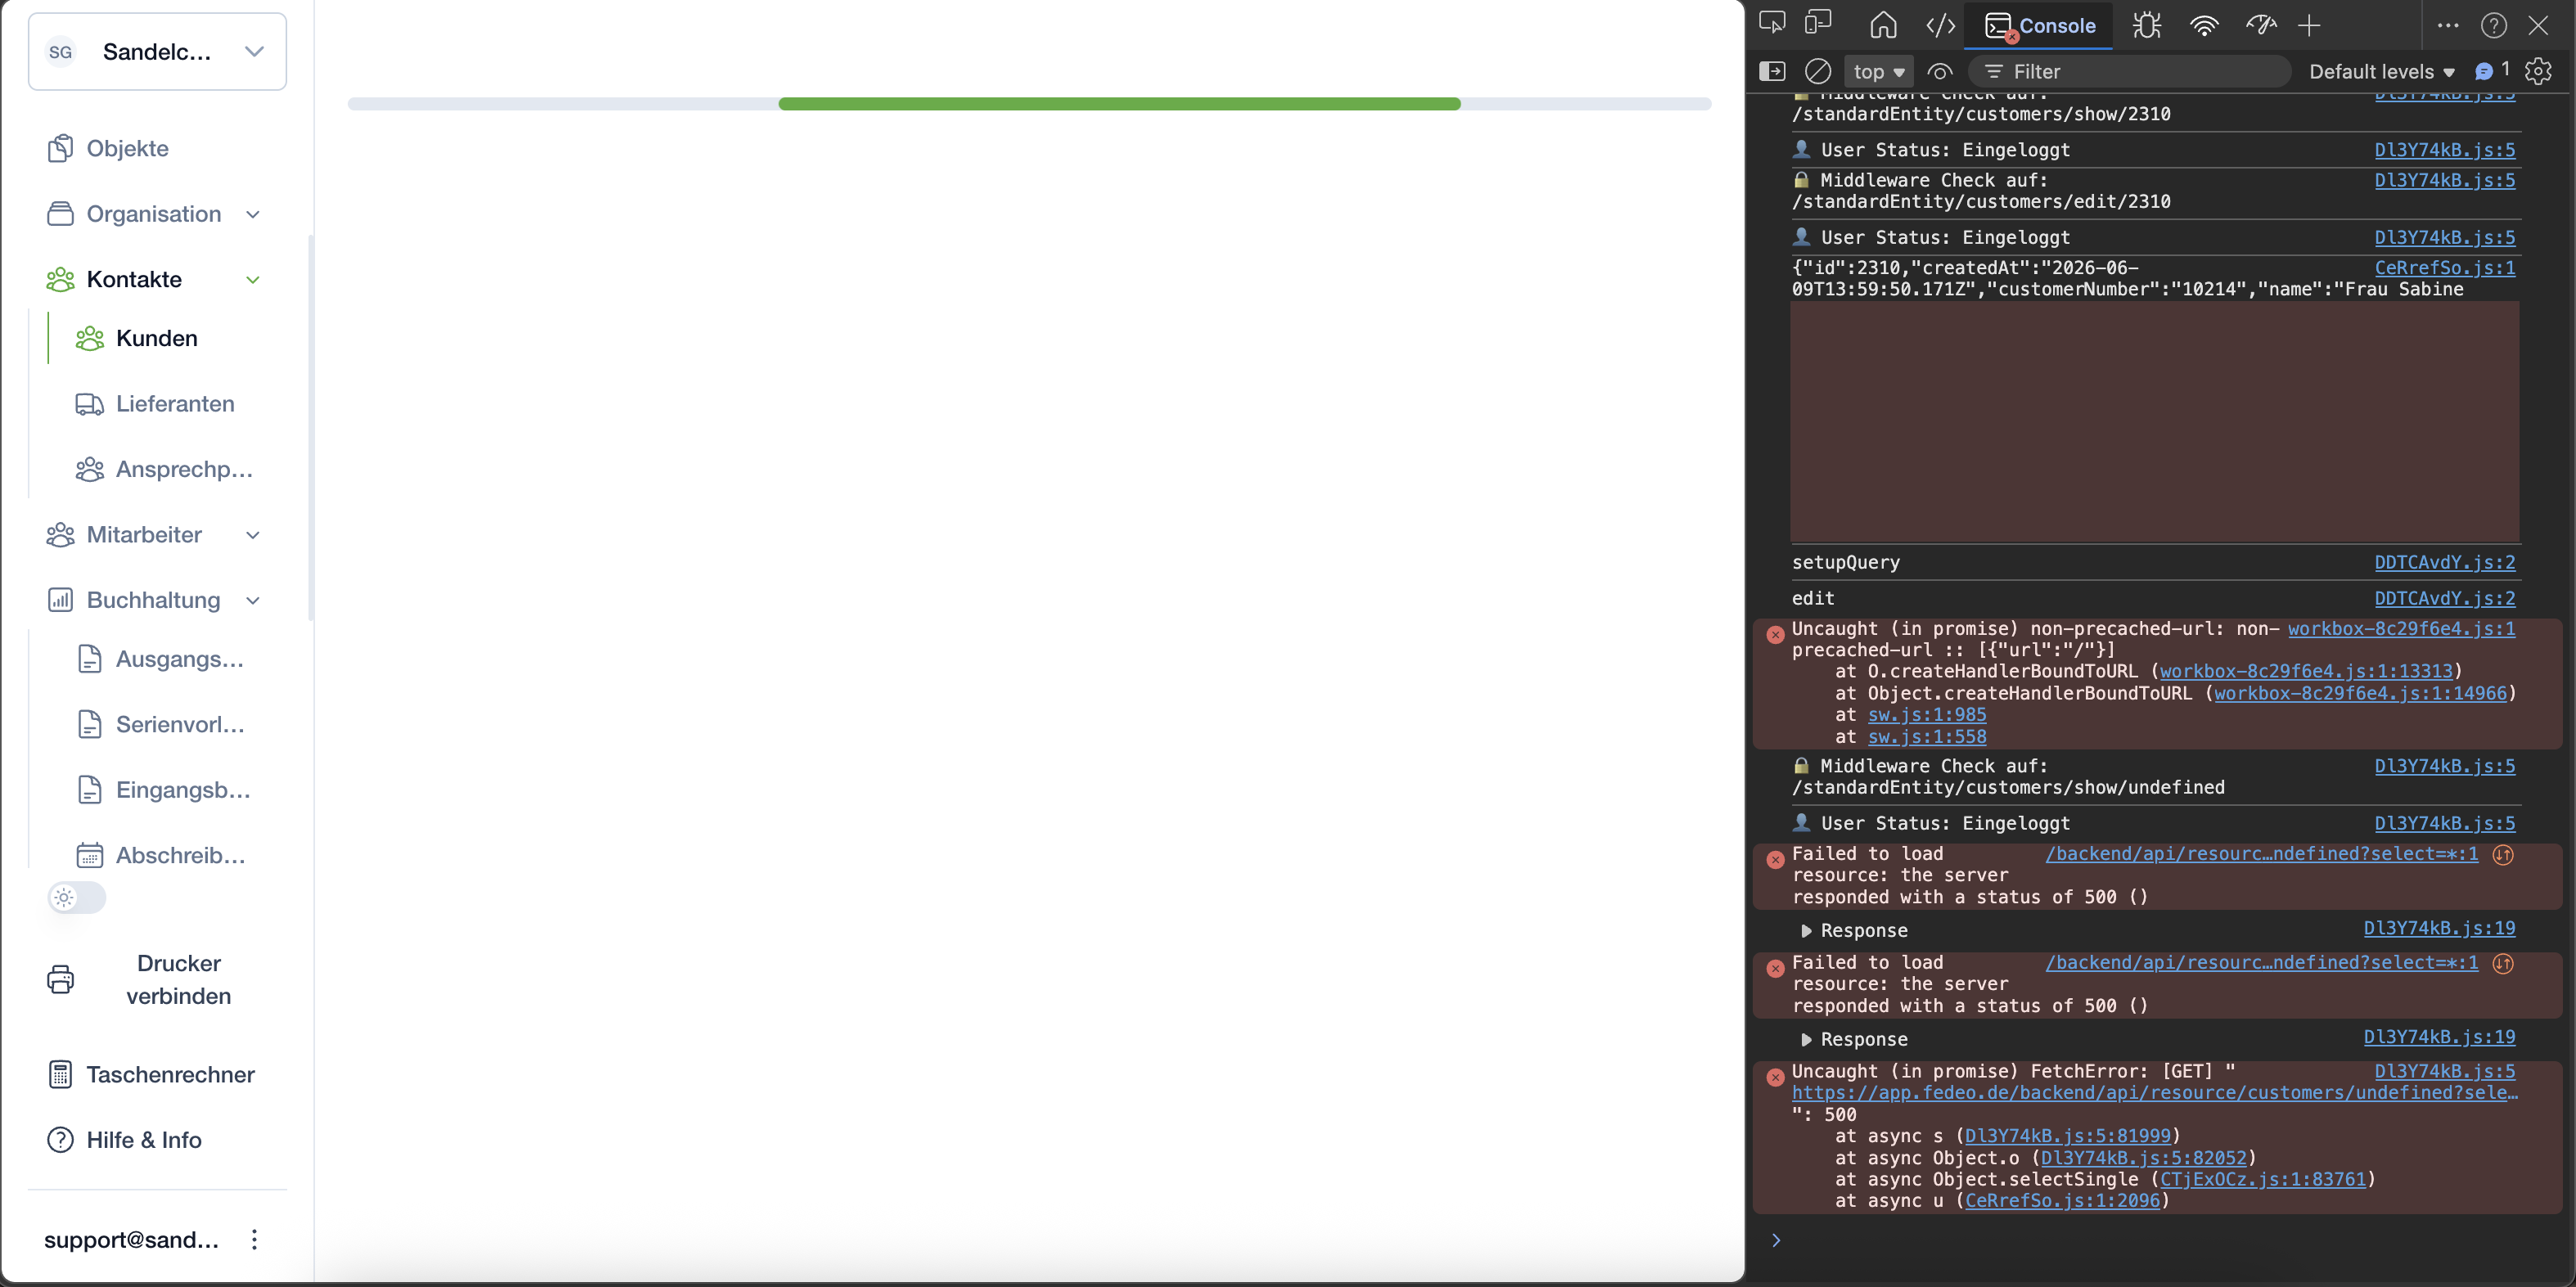This screenshot has height=1287, width=2576.
Task: Click the second failed-request network icon
Action: tap(2503, 963)
